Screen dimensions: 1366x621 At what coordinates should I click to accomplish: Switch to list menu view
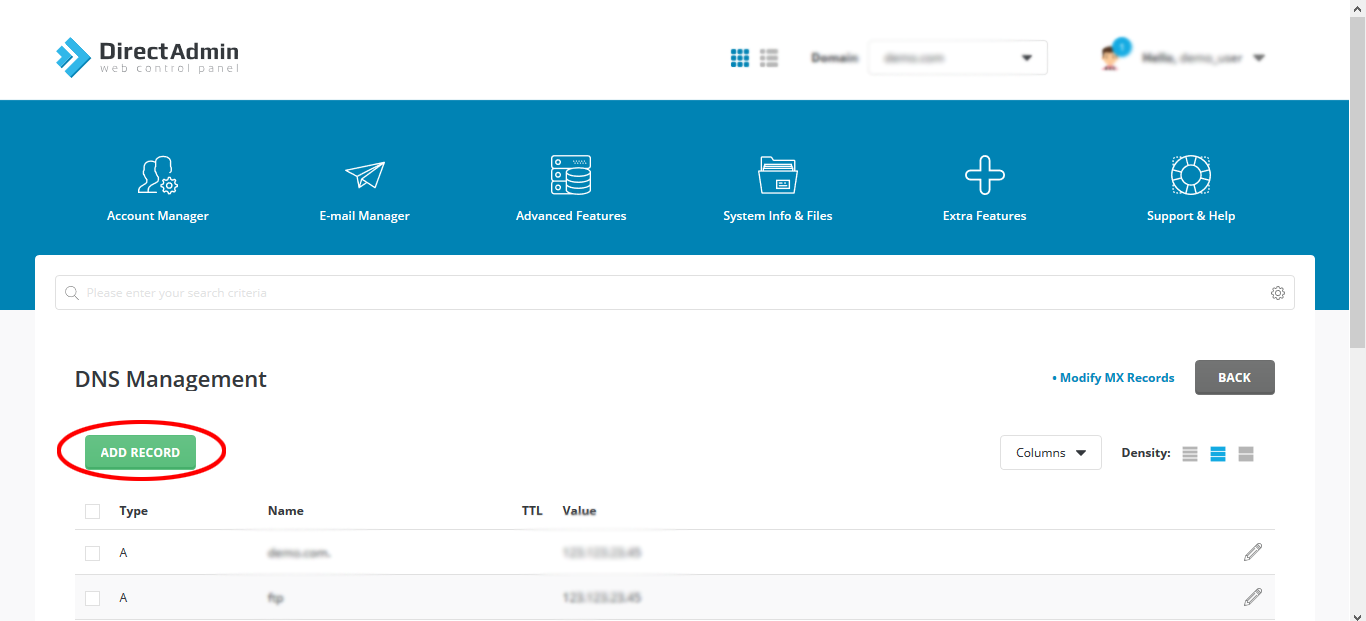pyautogui.click(x=769, y=58)
